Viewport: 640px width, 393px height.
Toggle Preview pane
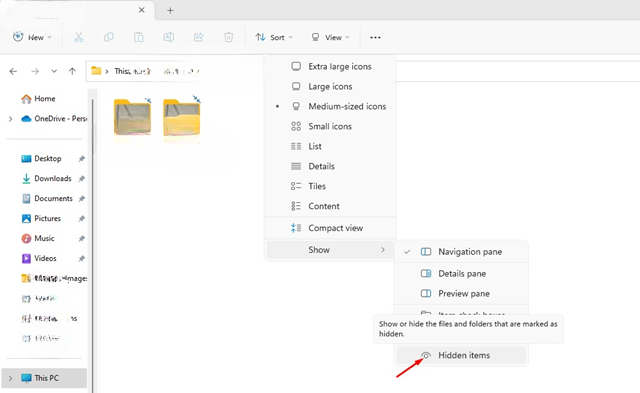coord(461,293)
